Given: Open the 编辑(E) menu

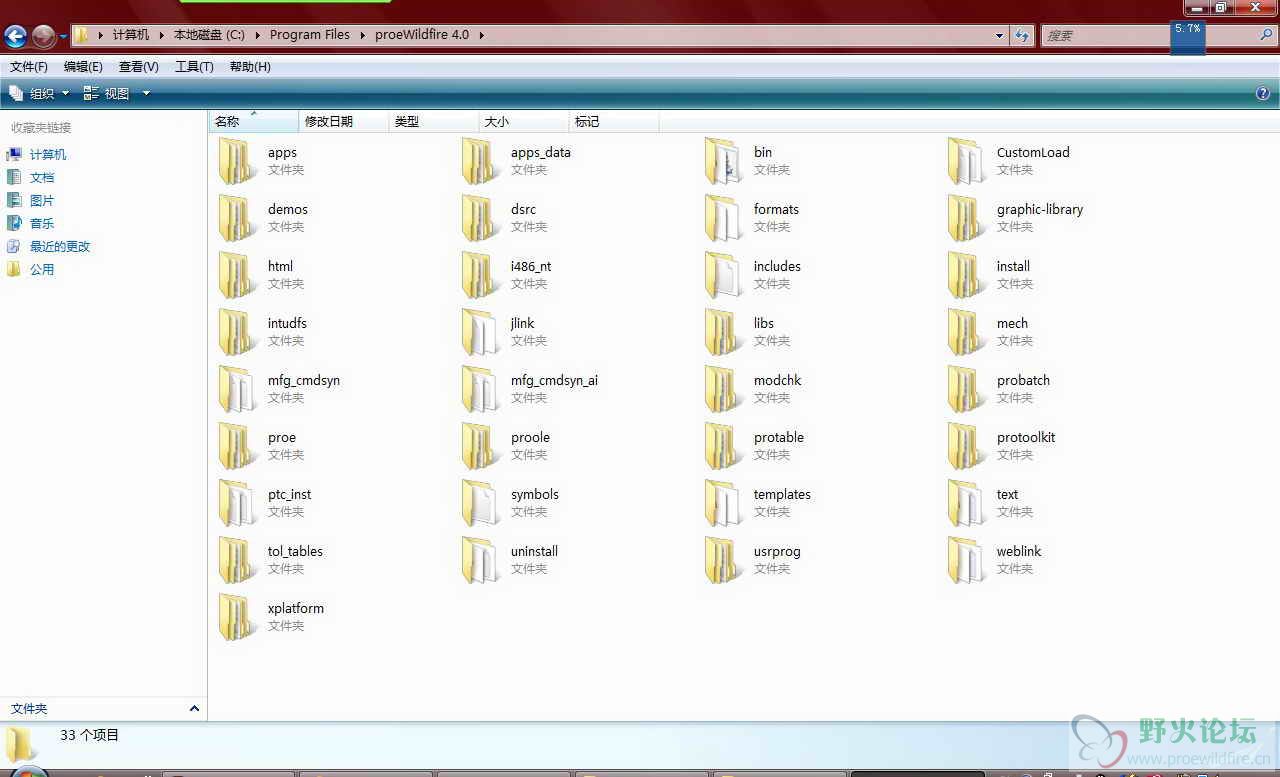Looking at the screenshot, I should tap(83, 67).
